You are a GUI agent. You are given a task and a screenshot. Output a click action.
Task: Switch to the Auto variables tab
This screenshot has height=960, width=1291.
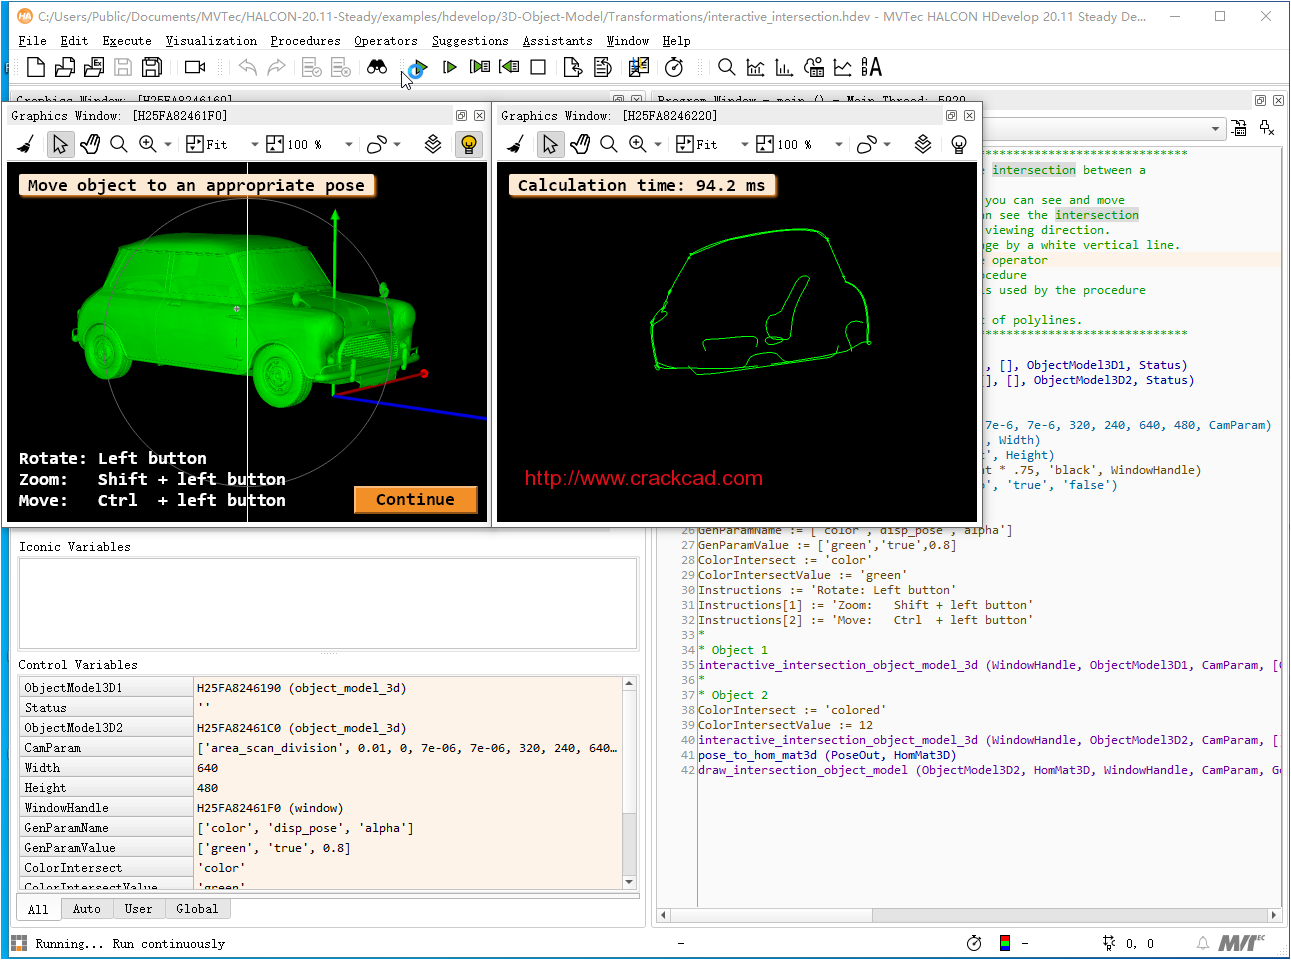pos(87,909)
